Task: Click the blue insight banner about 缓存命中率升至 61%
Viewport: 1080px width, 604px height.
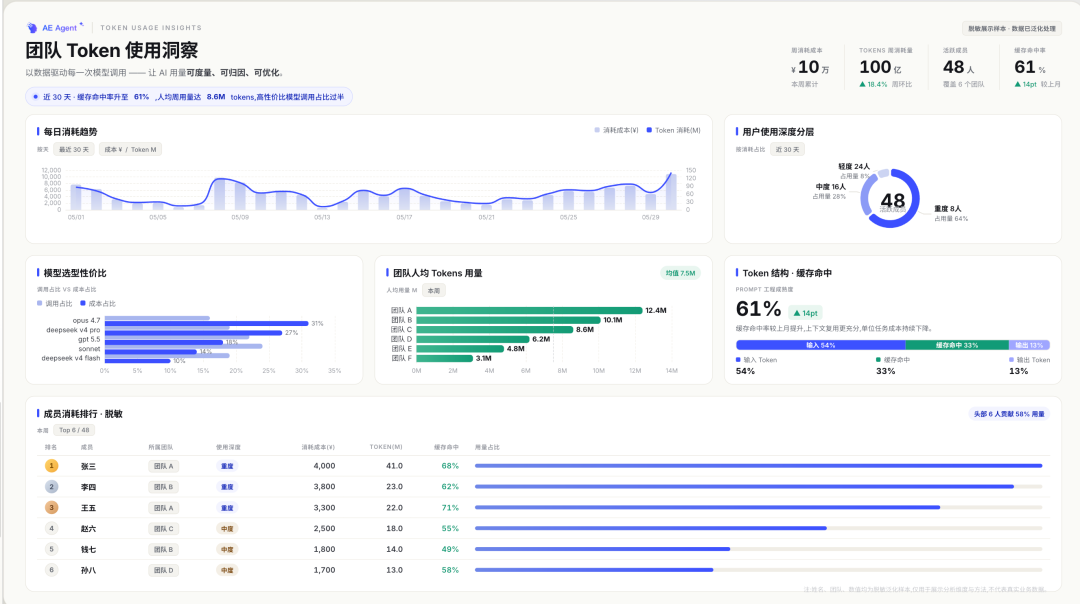Action: pyautogui.click(x=189, y=97)
